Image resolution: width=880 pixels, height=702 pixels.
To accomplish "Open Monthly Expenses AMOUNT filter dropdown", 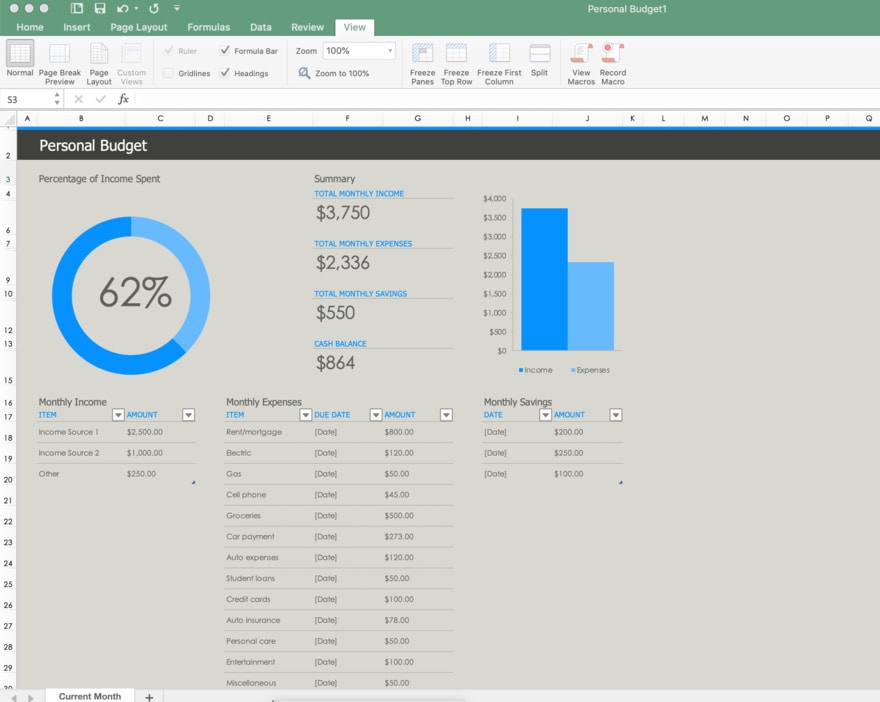I will [x=446, y=415].
